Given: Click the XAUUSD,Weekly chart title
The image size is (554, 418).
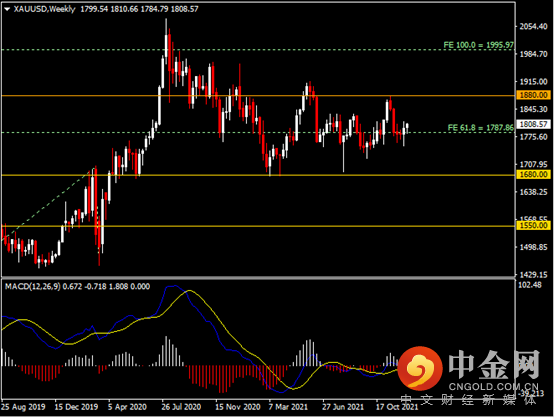Looking at the screenshot, I should coord(44,9).
